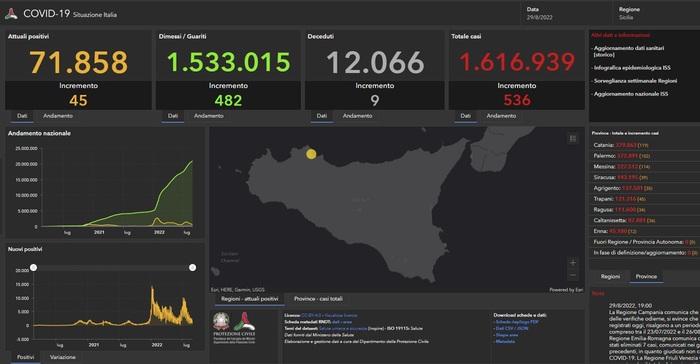The width and height of the screenshot is (700, 364).
Task: Switch to Andamento tab under Deceduti
Action: point(358,116)
